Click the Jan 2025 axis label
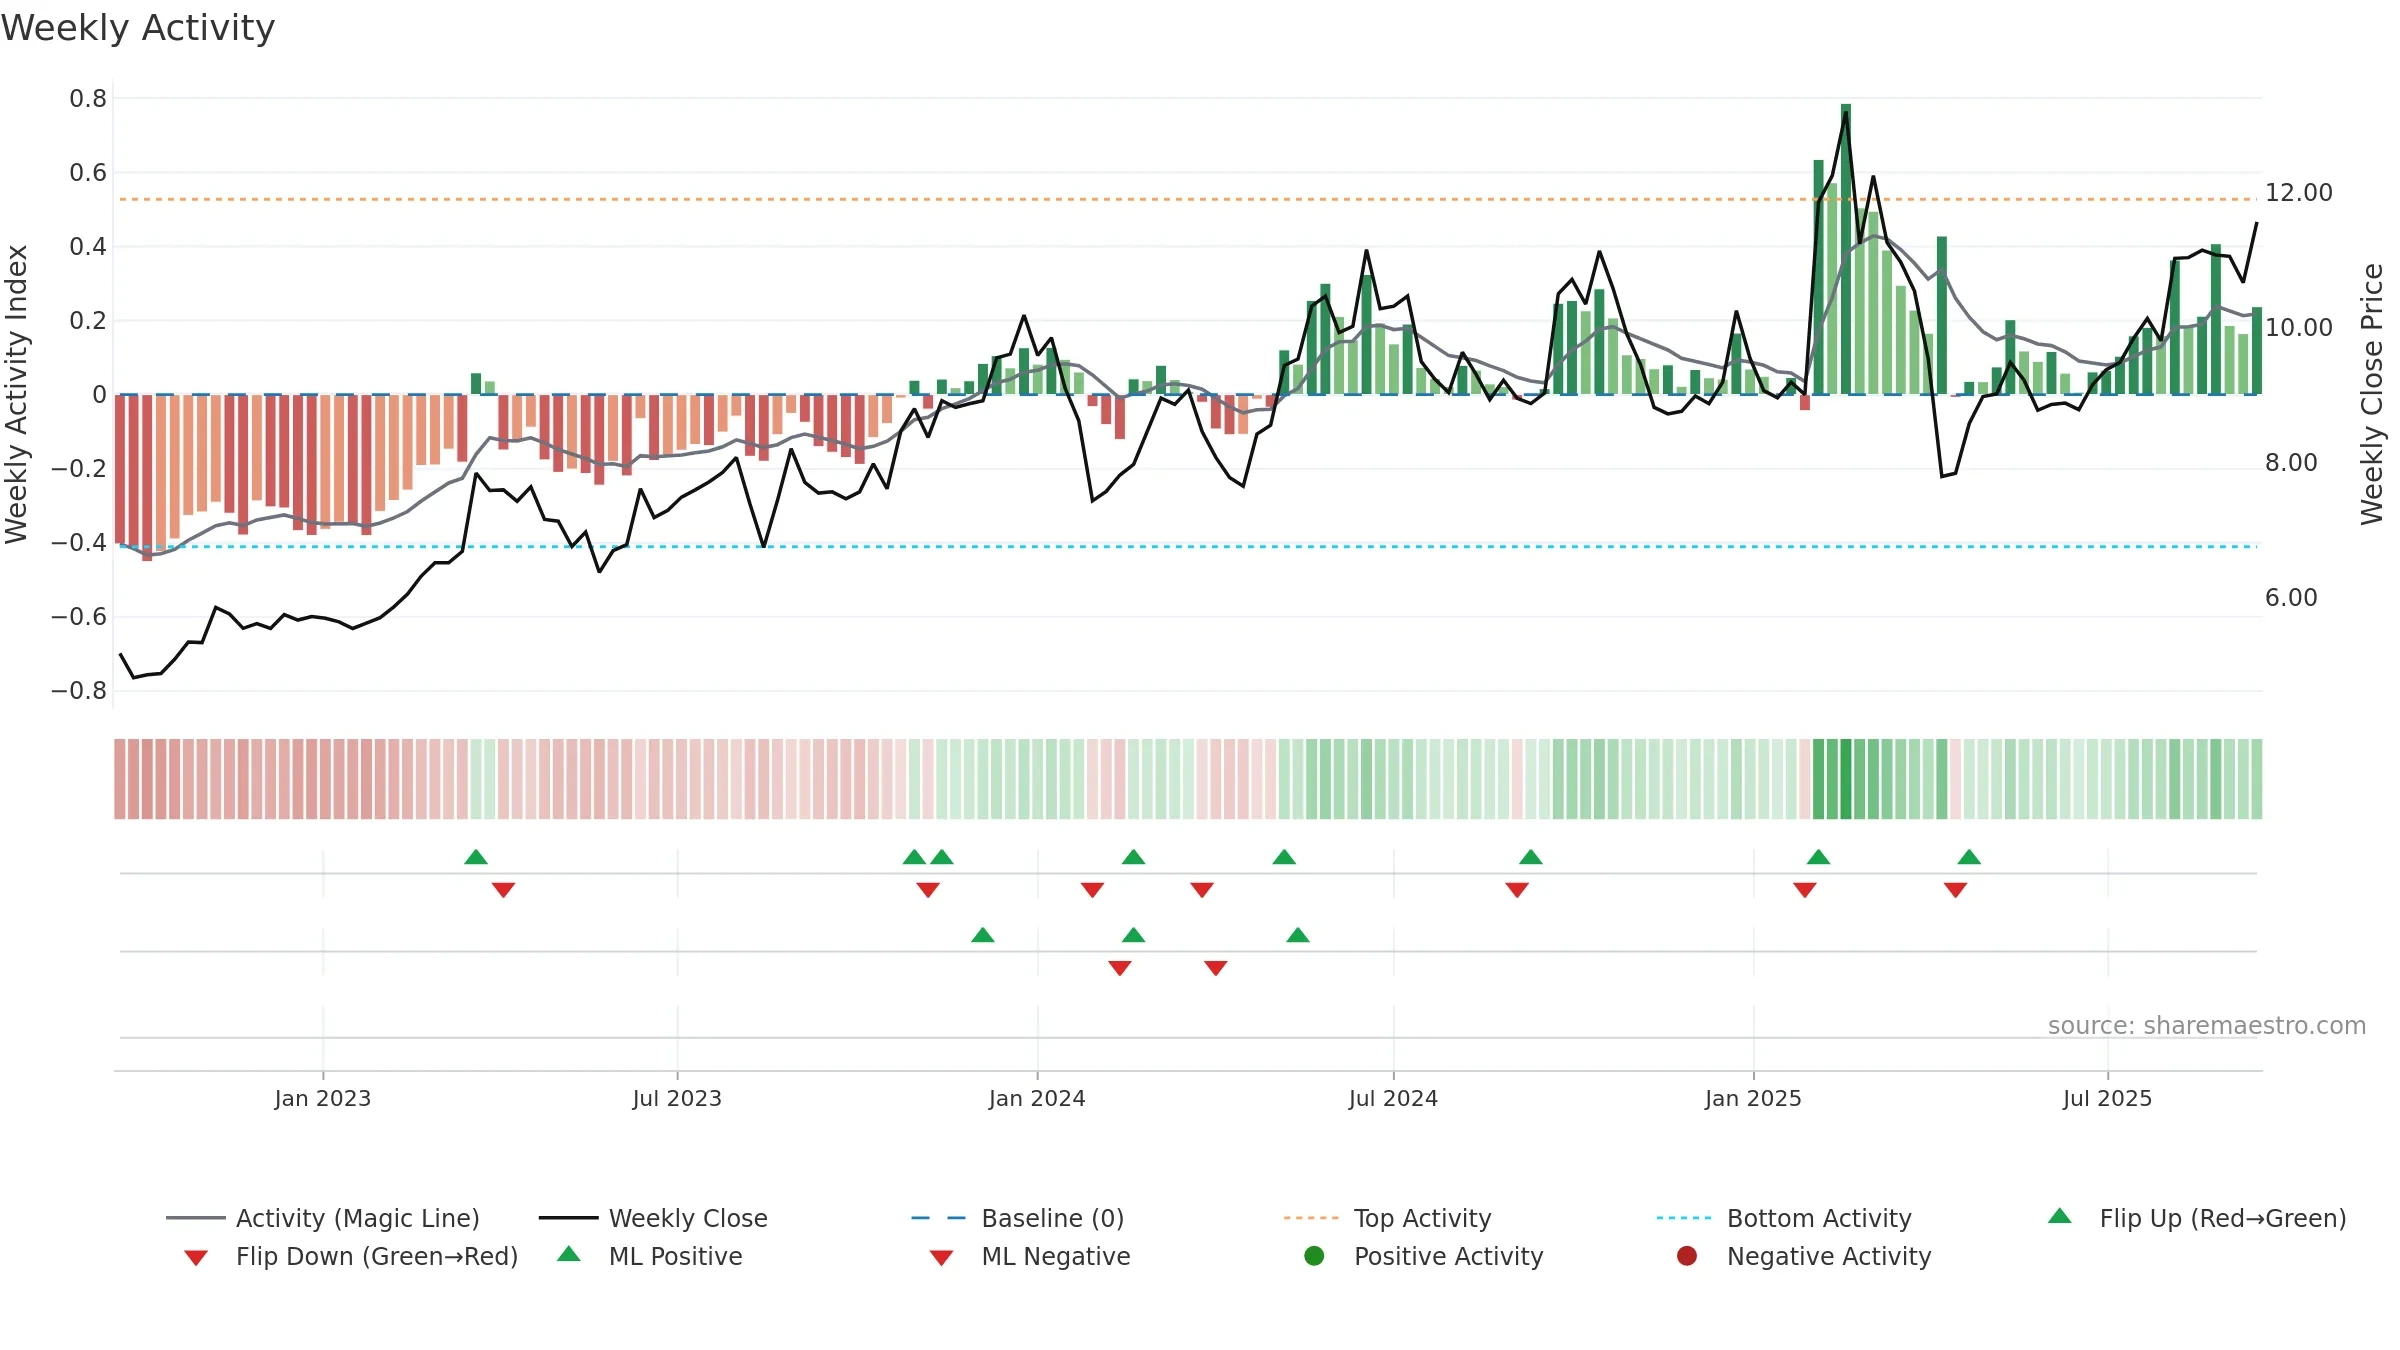The width and height of the screenshot is (2400, 1350). (1753, 1098)
